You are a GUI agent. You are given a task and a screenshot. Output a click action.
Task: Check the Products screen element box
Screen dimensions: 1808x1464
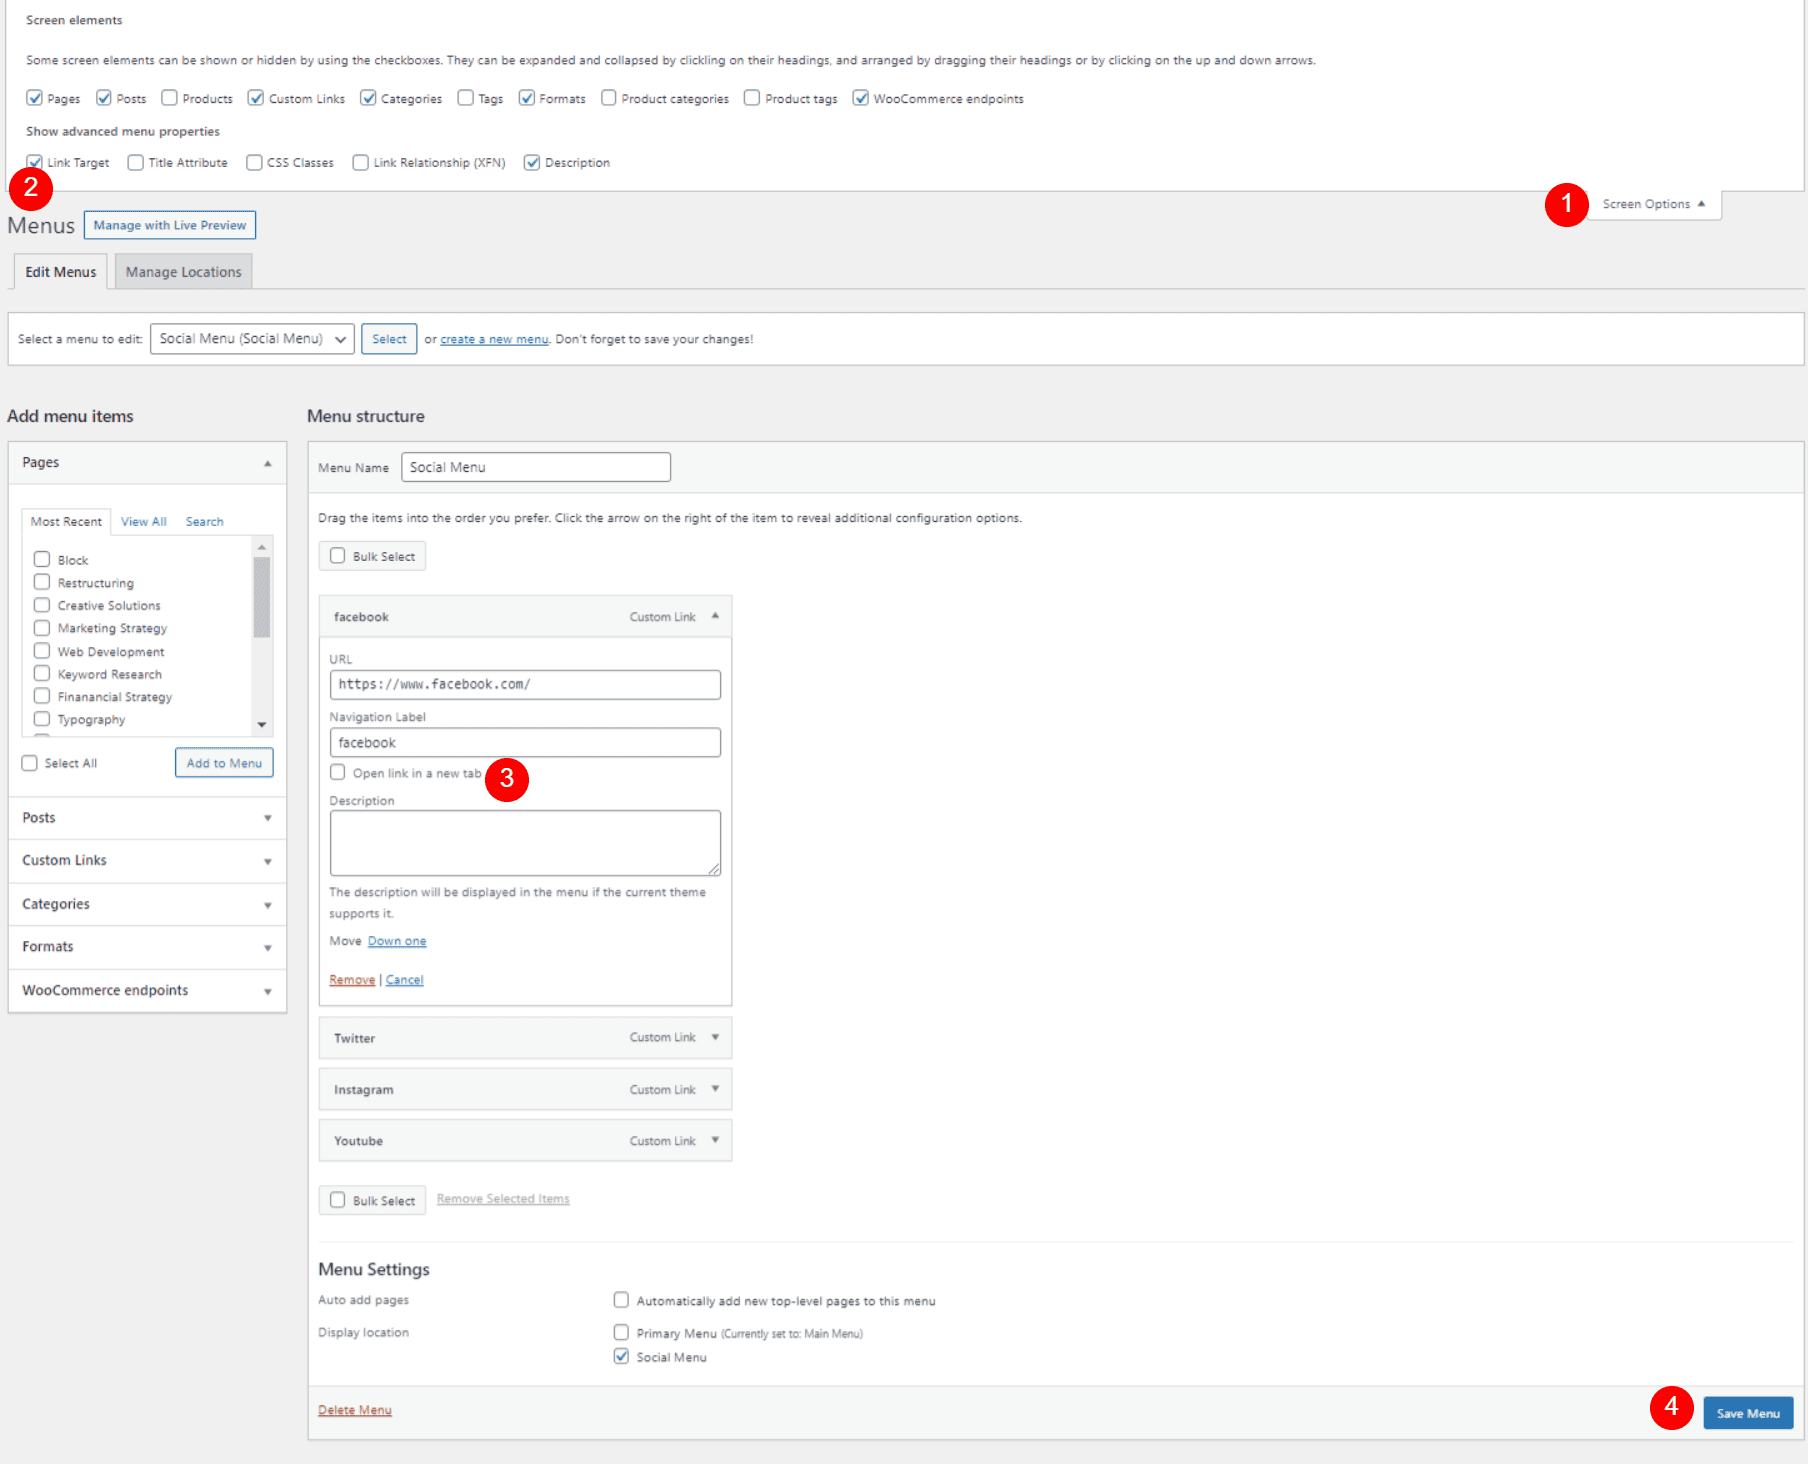[170, 98]
